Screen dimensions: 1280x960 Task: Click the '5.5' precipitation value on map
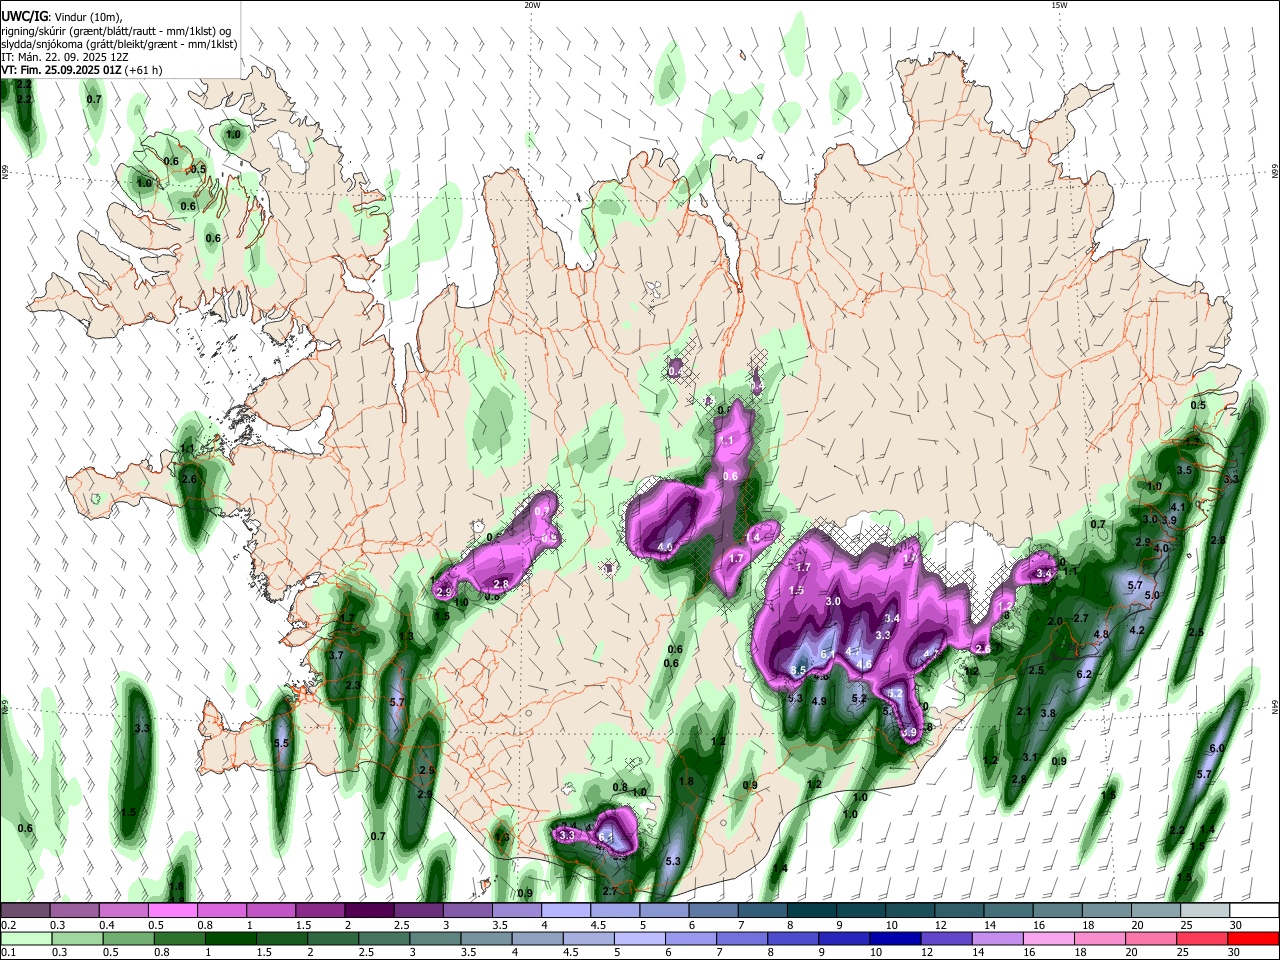click(281, 743)
